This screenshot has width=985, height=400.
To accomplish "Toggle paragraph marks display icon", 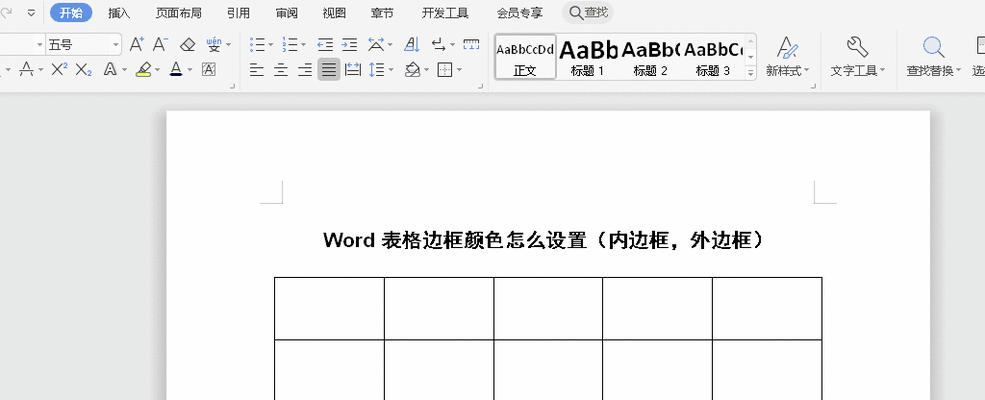I will [x=439, y=45].
